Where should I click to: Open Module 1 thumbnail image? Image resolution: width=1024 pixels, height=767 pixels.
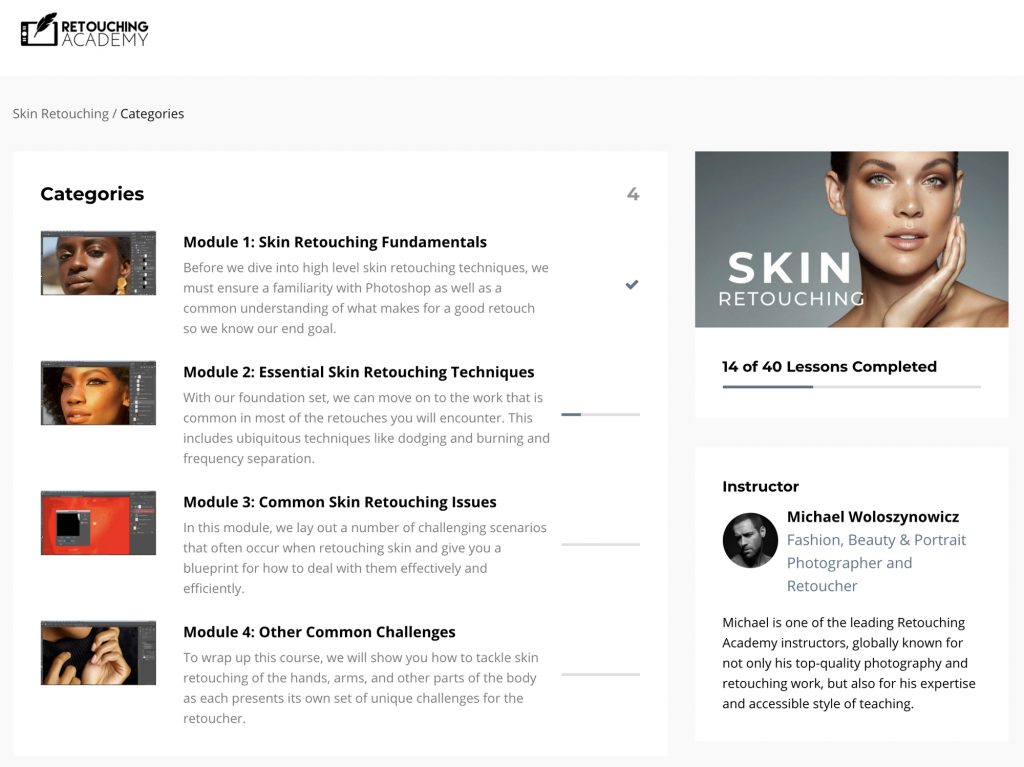tap(98, 263)
